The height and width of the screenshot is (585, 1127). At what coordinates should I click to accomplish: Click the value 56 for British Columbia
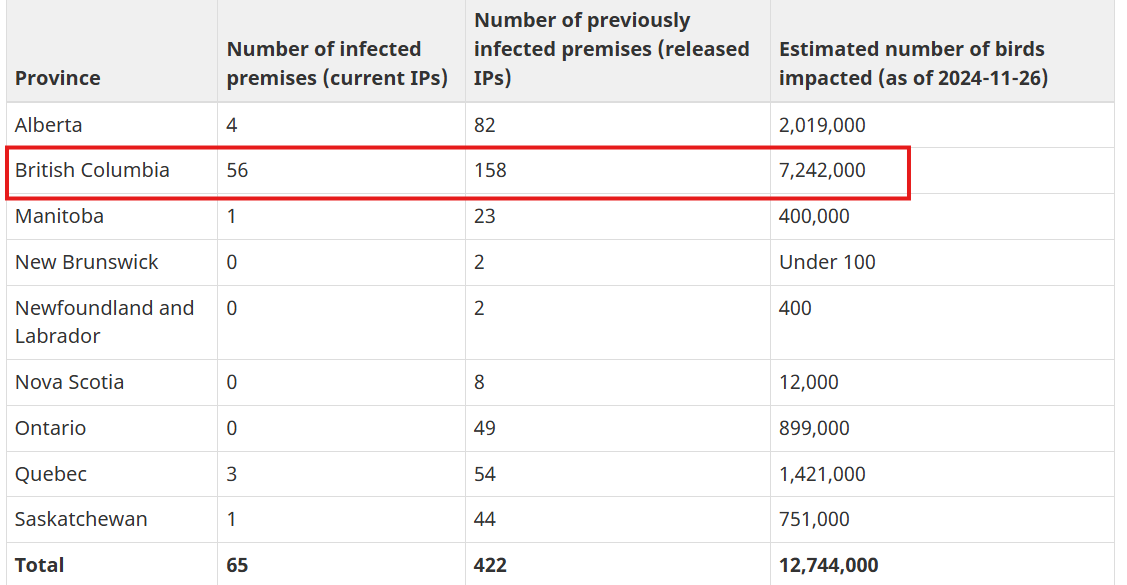tap(237, 170)
